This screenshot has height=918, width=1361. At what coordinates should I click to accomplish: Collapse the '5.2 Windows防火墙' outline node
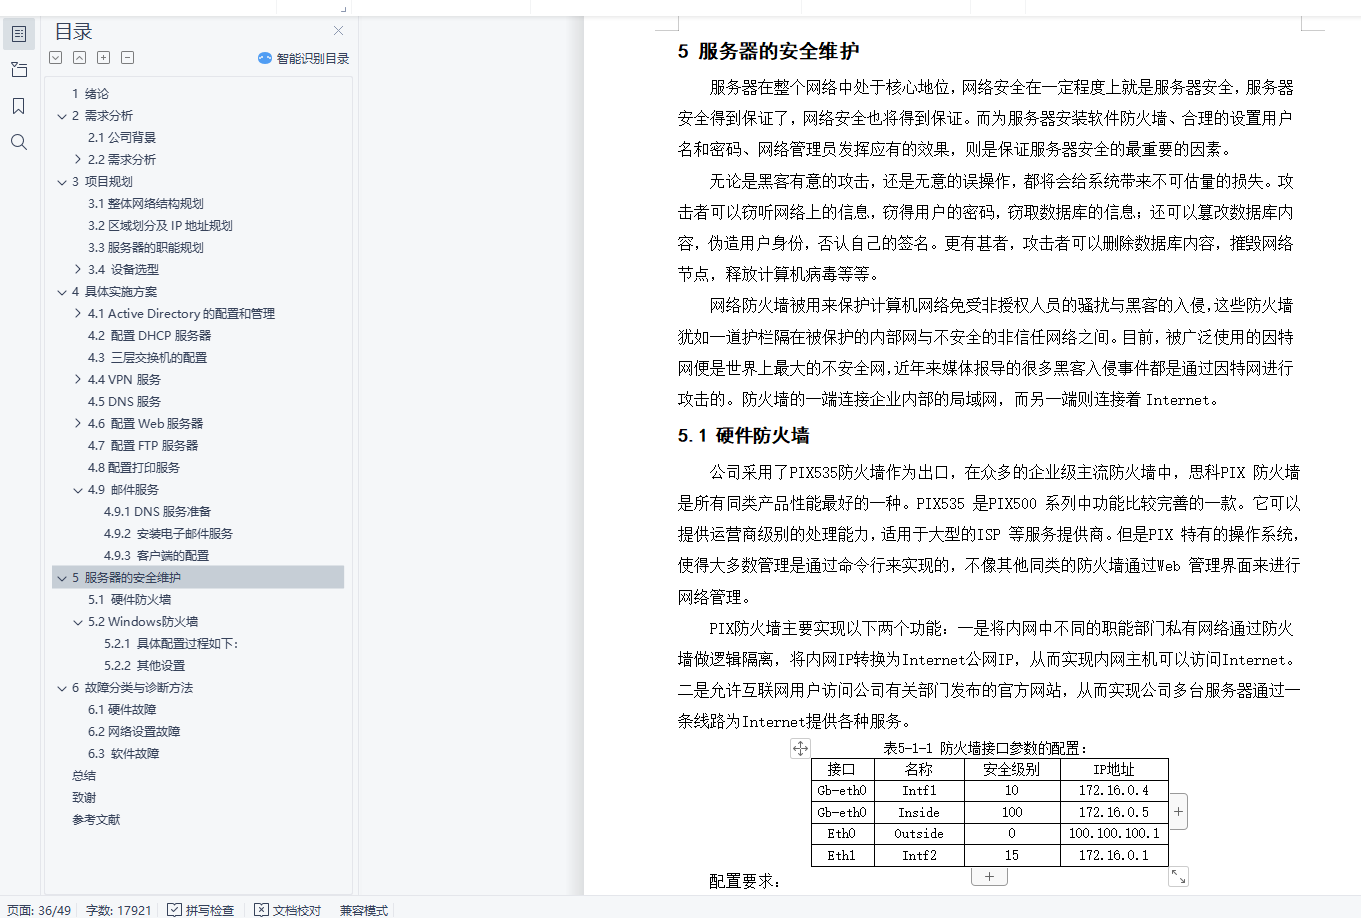(78, 622)
